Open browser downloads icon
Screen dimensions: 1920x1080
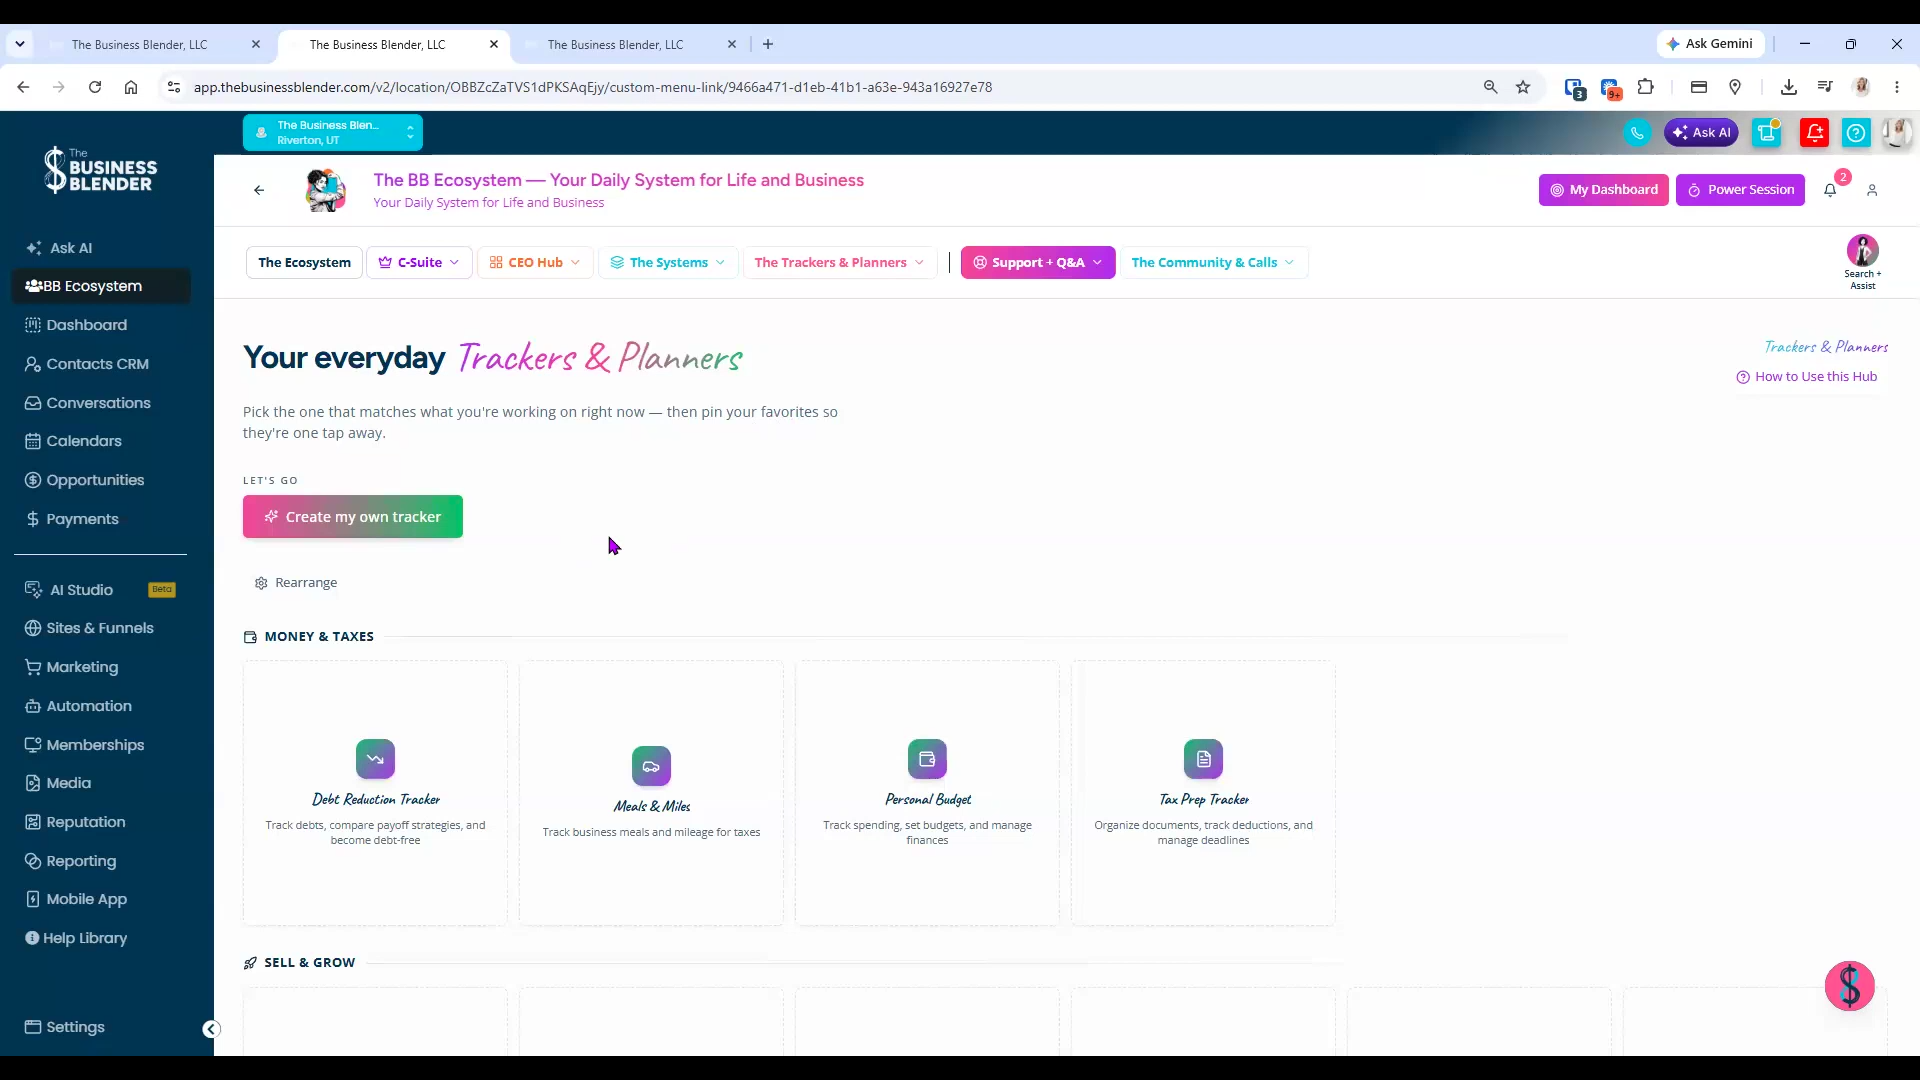coord(1789,87)
